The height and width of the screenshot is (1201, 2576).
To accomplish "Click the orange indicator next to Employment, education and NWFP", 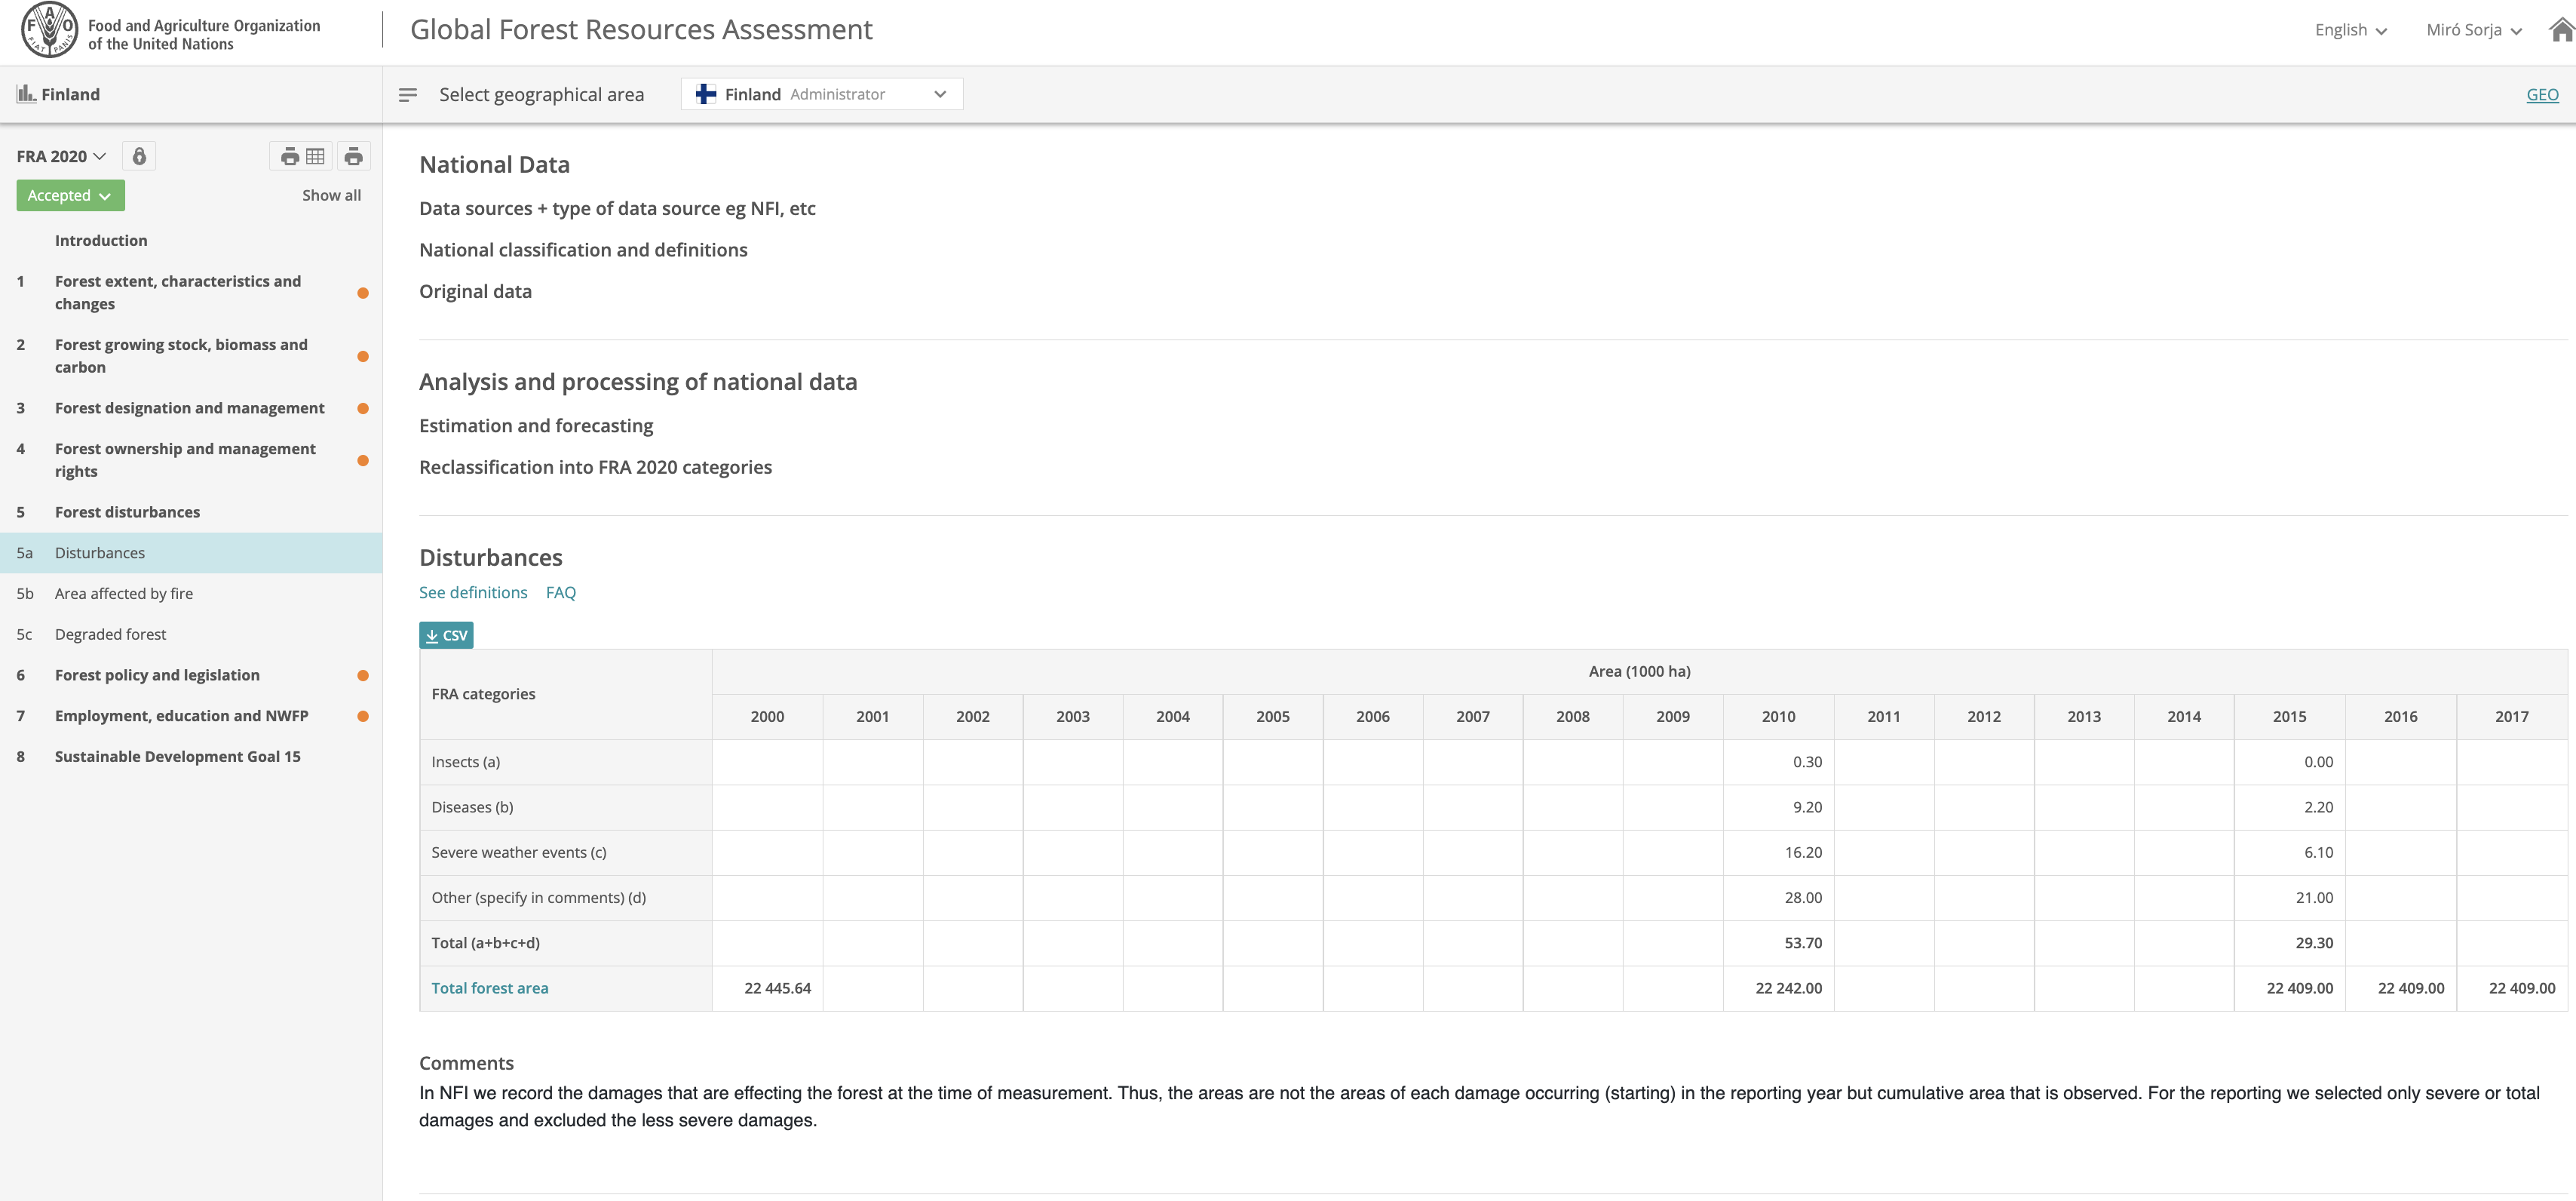I will pyautogui.click(x=362, y=716).
